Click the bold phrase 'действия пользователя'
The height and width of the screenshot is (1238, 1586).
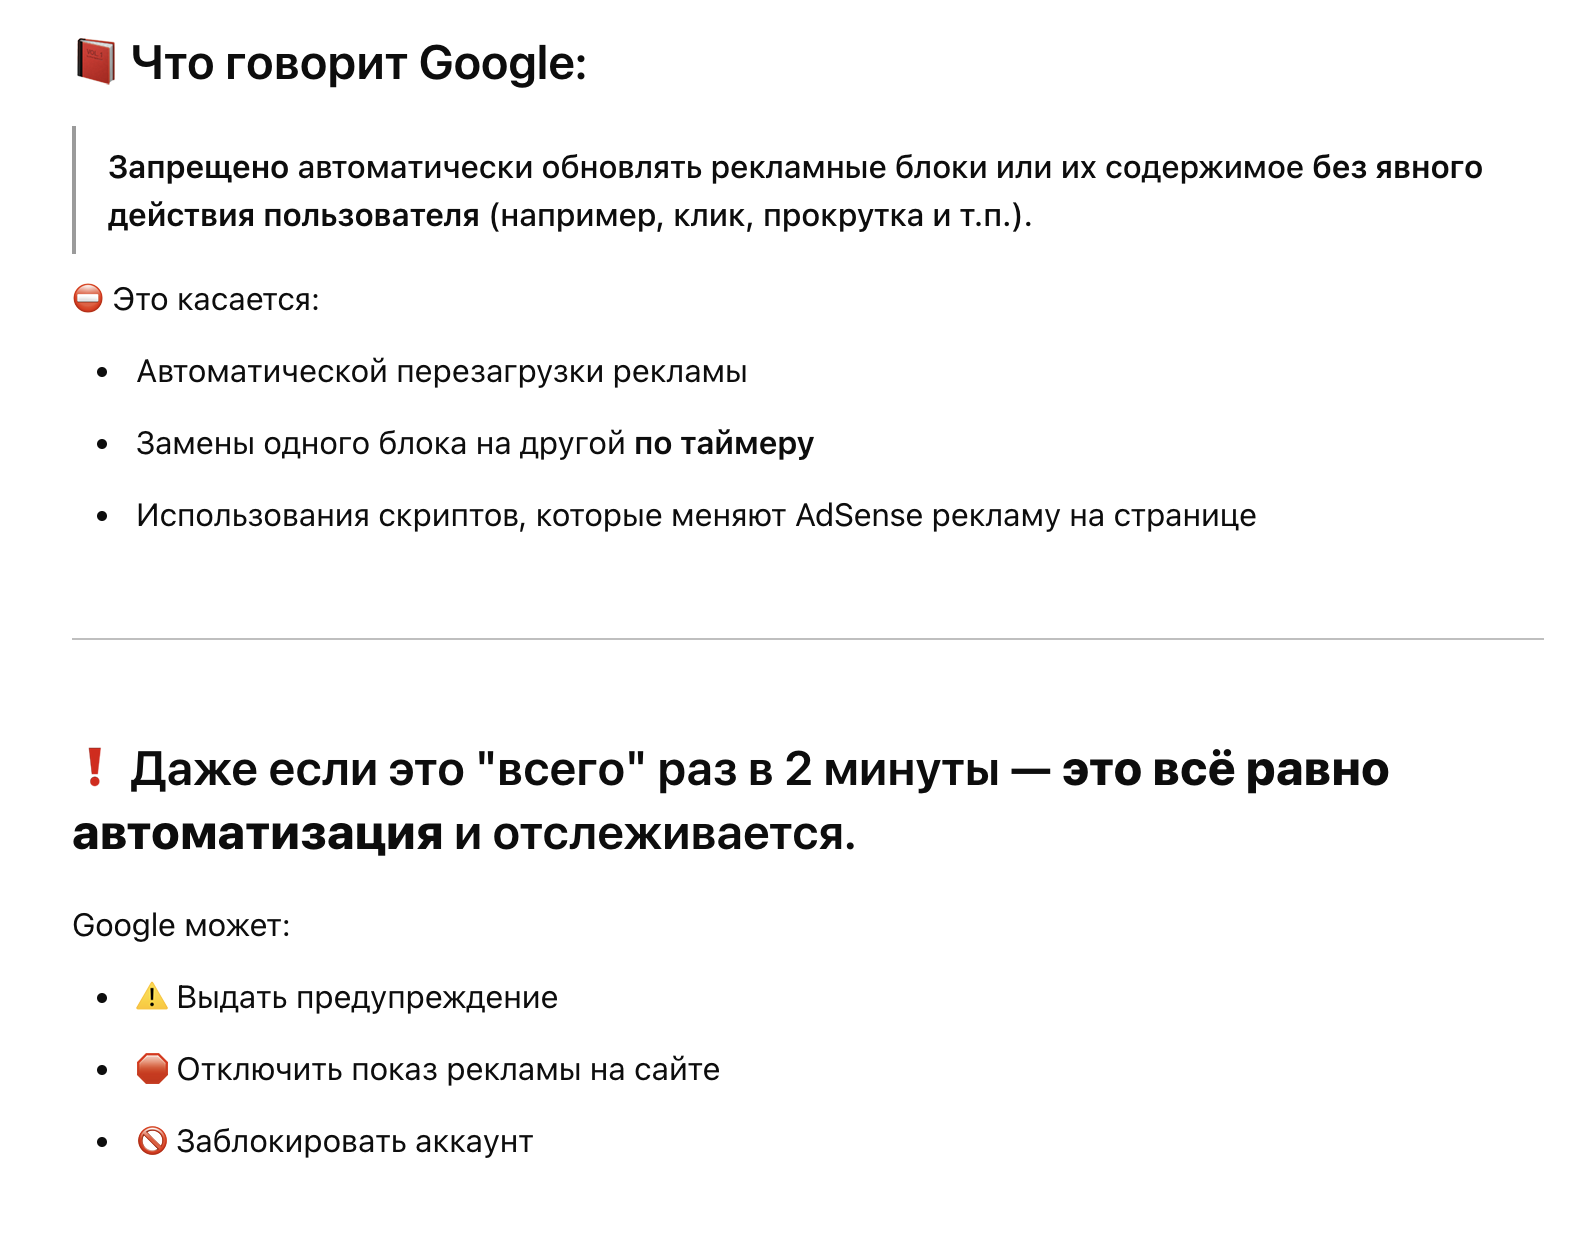click(x=294, y=216)
